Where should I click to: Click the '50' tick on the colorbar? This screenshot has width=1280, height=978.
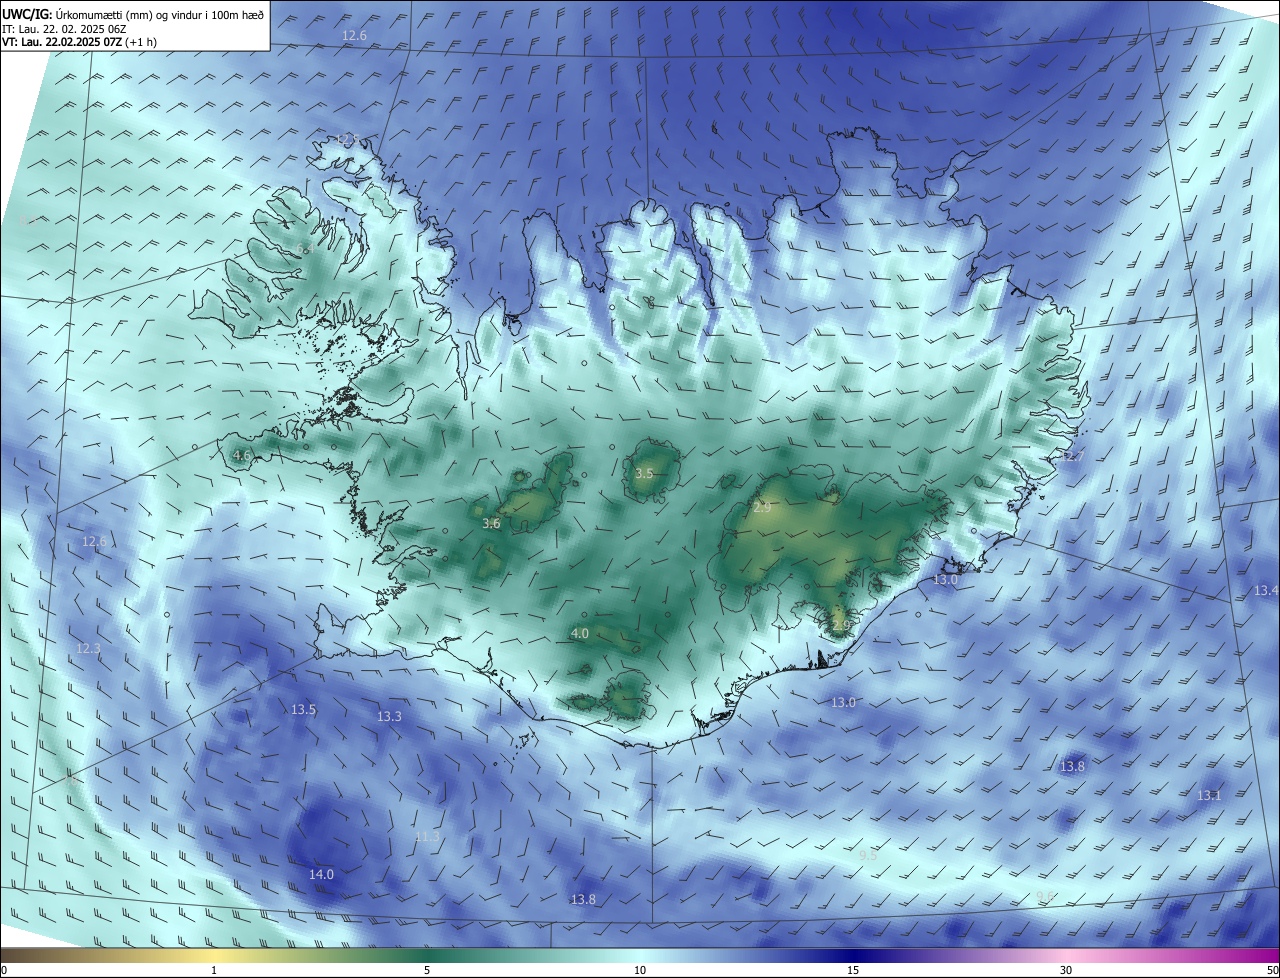(x=1272, y=970)
